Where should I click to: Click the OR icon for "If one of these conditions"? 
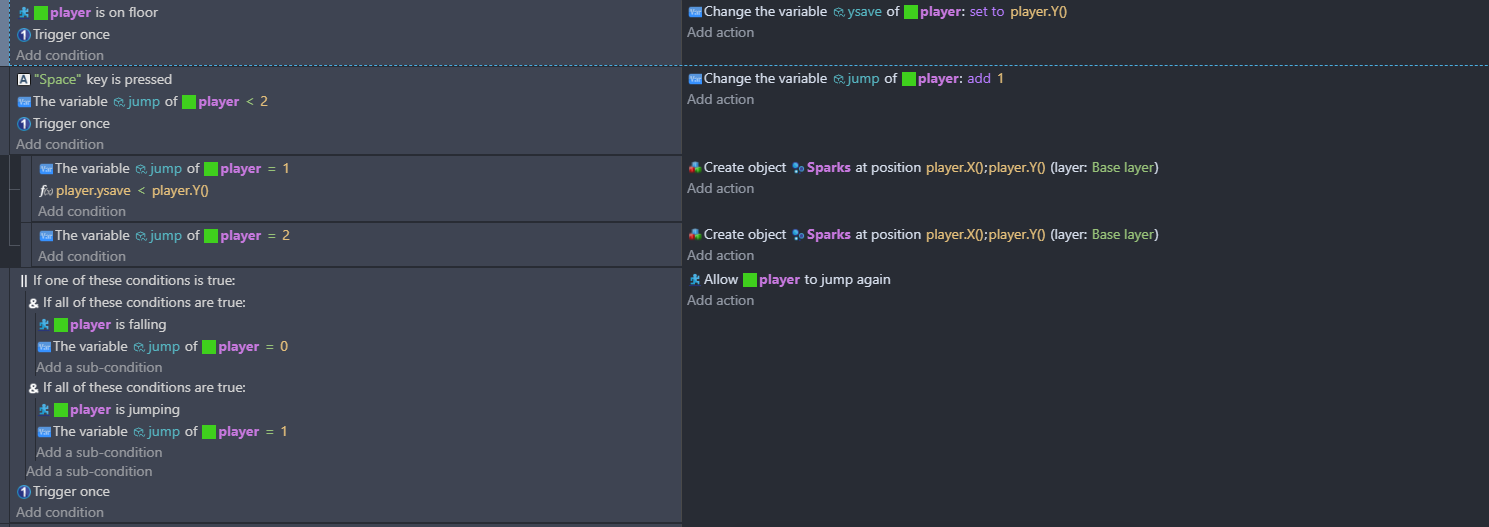pyautogui.click(x=24, y=281)
